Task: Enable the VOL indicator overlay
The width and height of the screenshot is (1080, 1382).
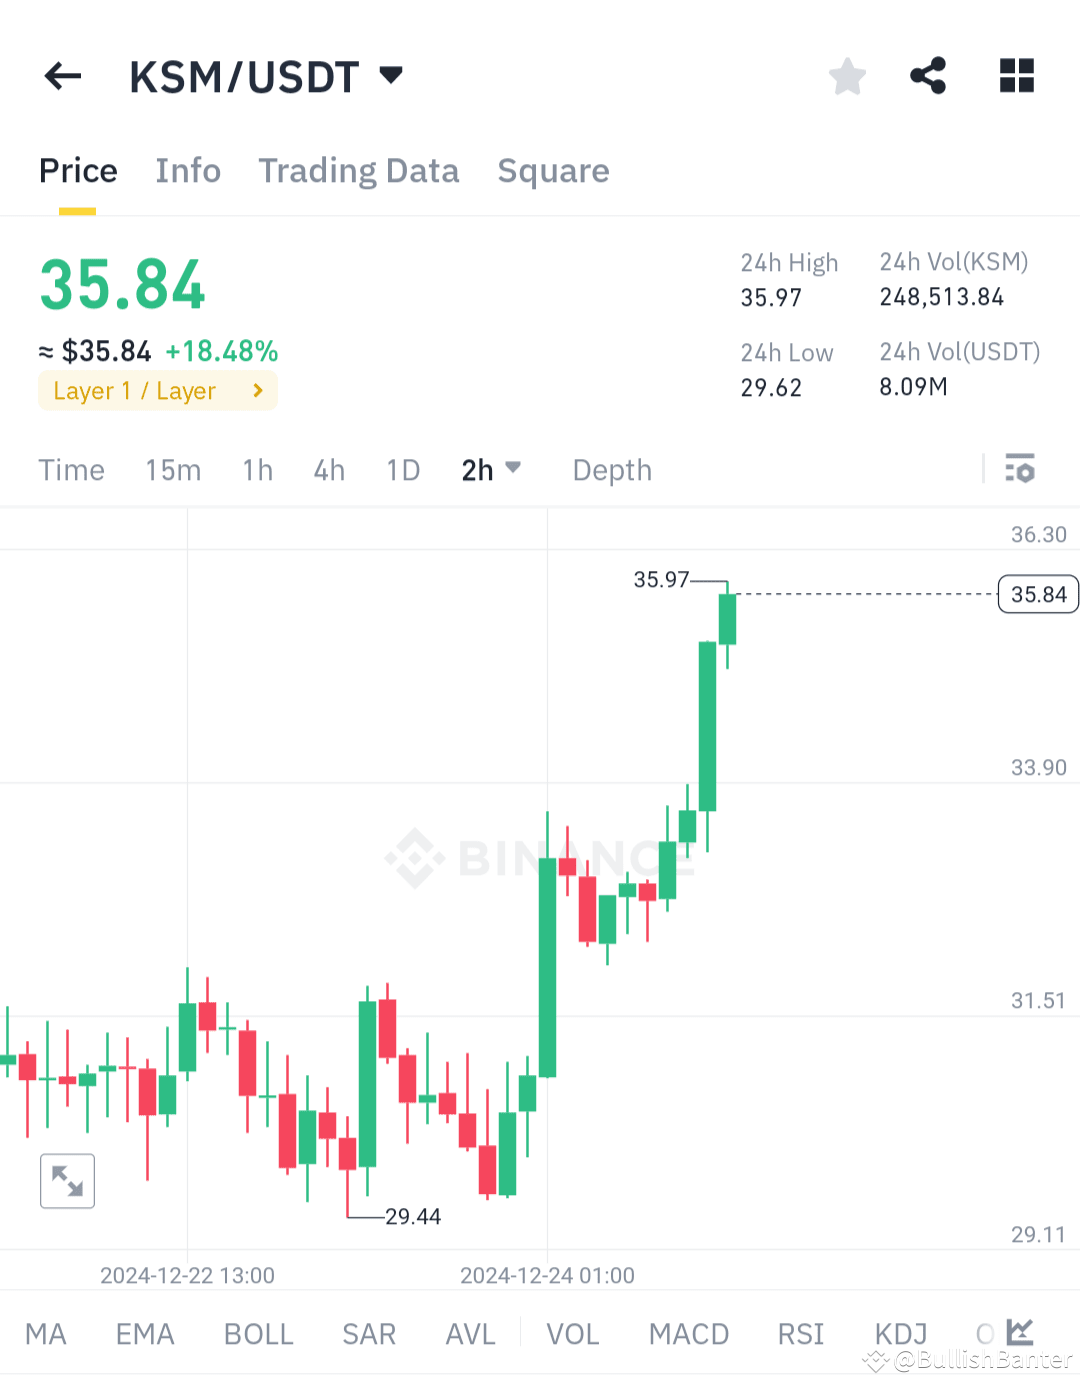Action: 572,1333
